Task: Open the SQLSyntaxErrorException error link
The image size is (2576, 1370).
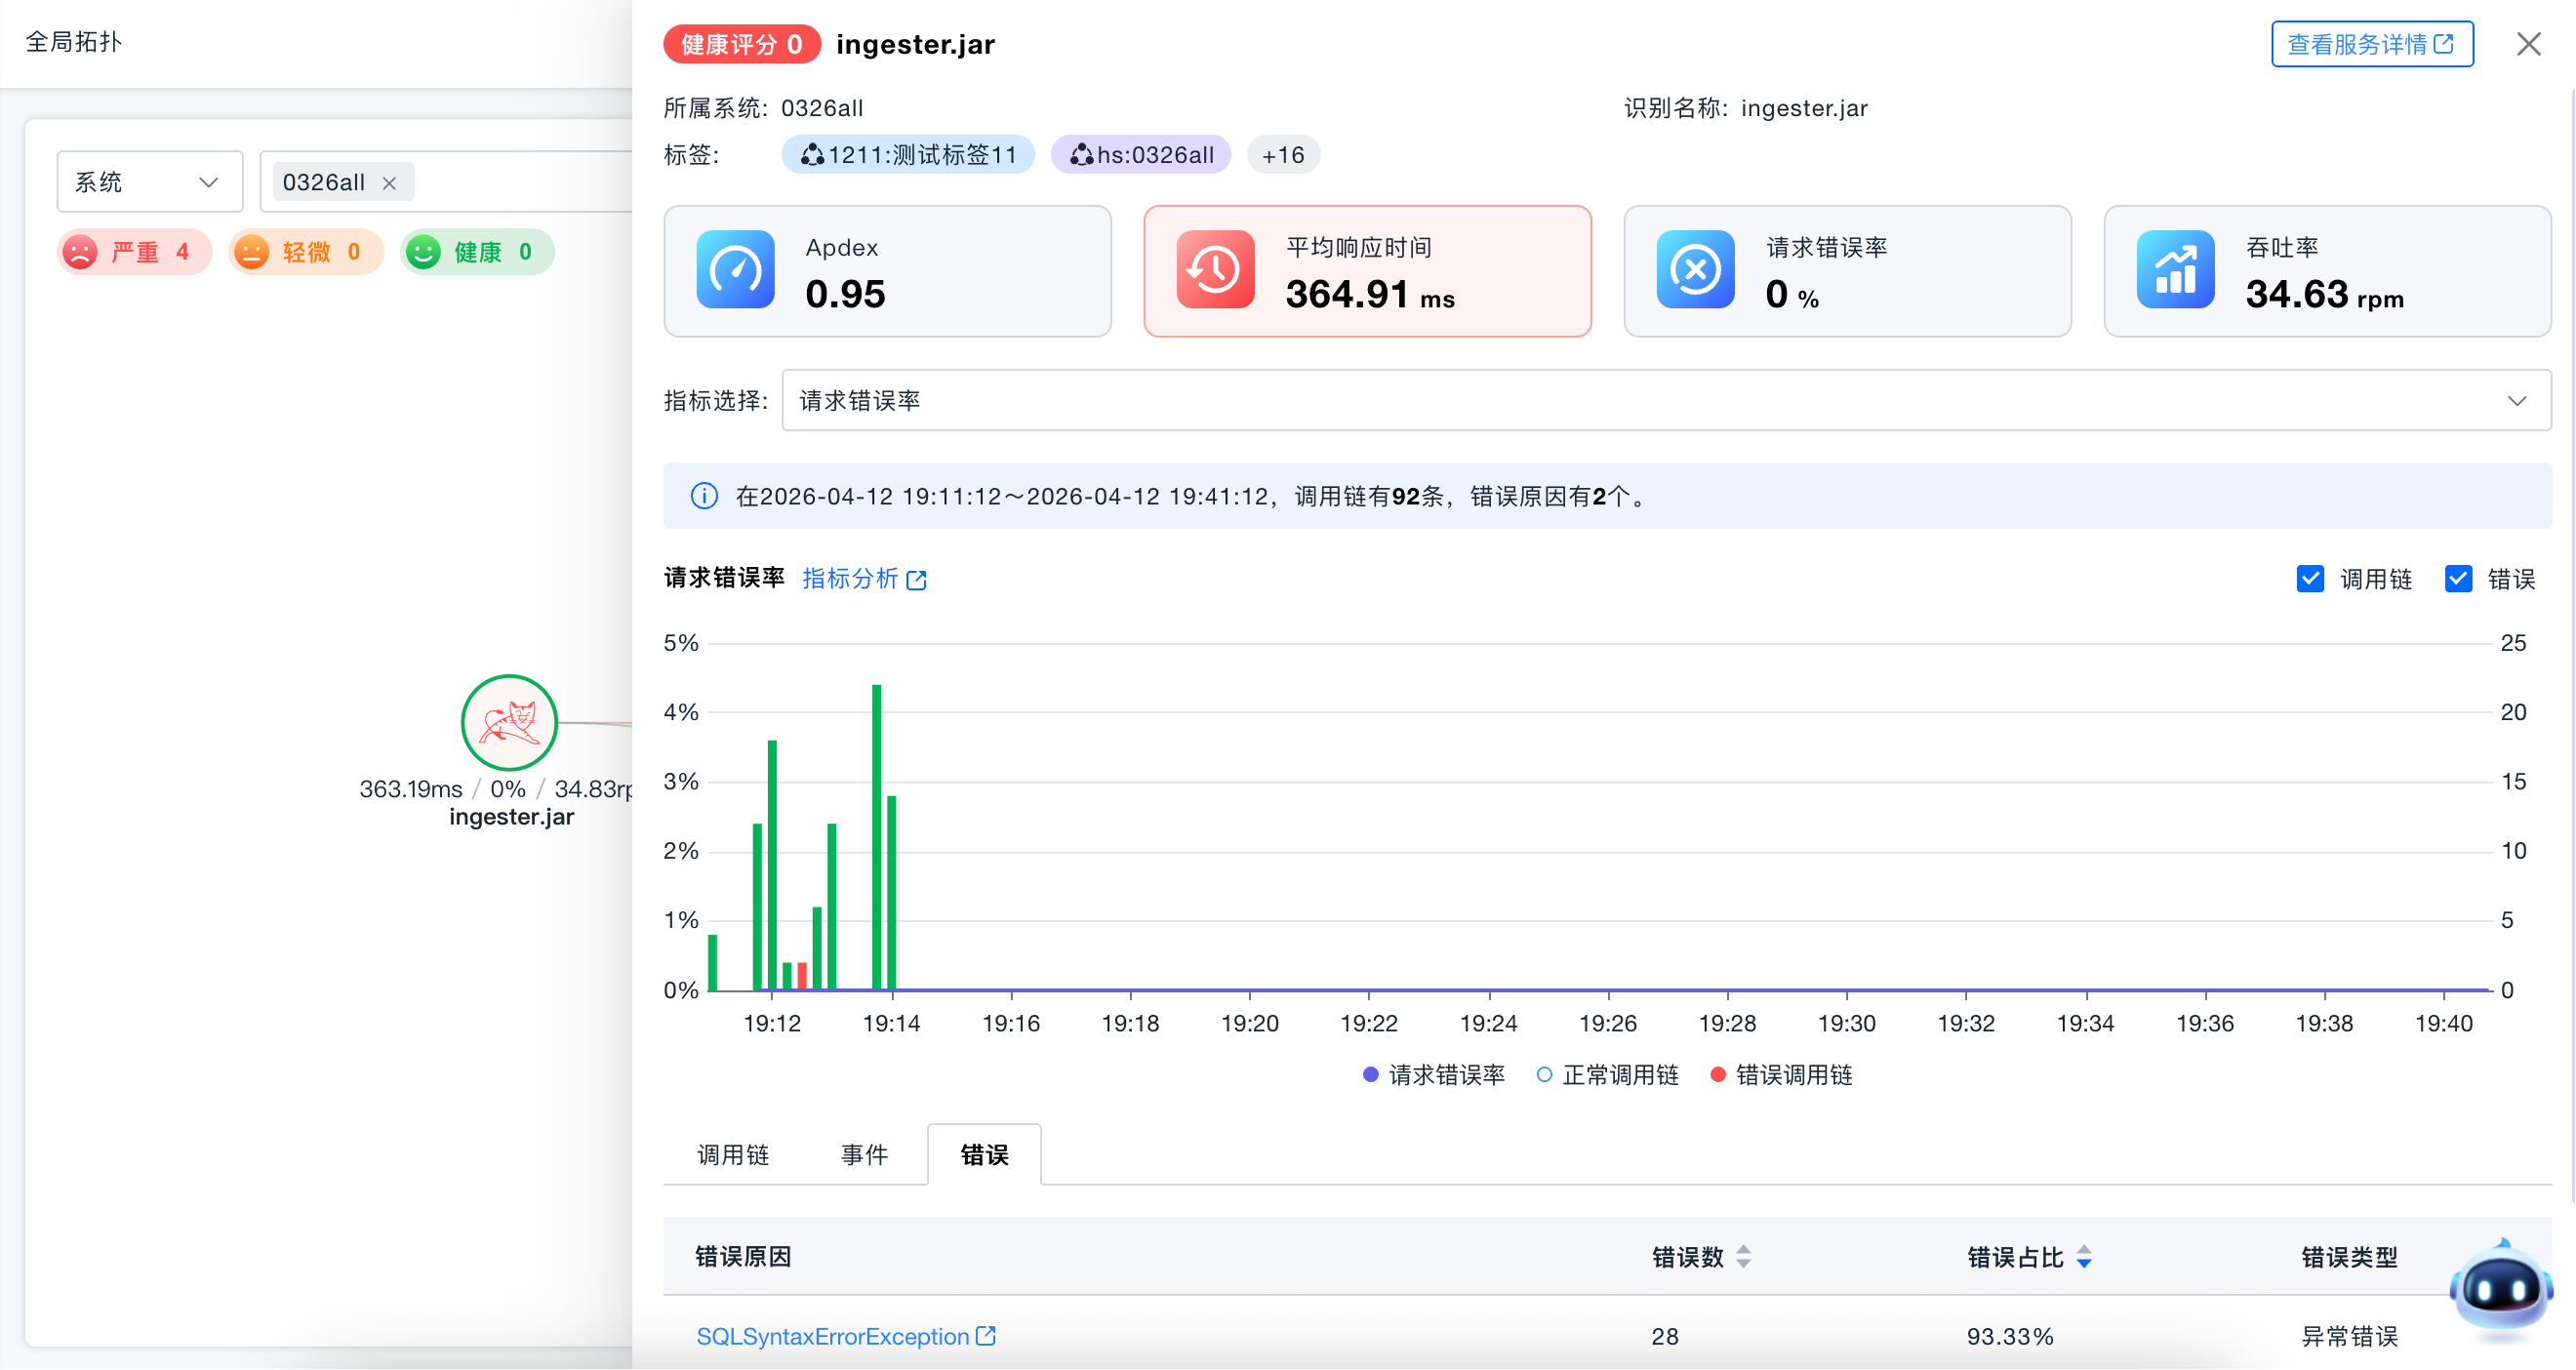Action: (833, 1336)
